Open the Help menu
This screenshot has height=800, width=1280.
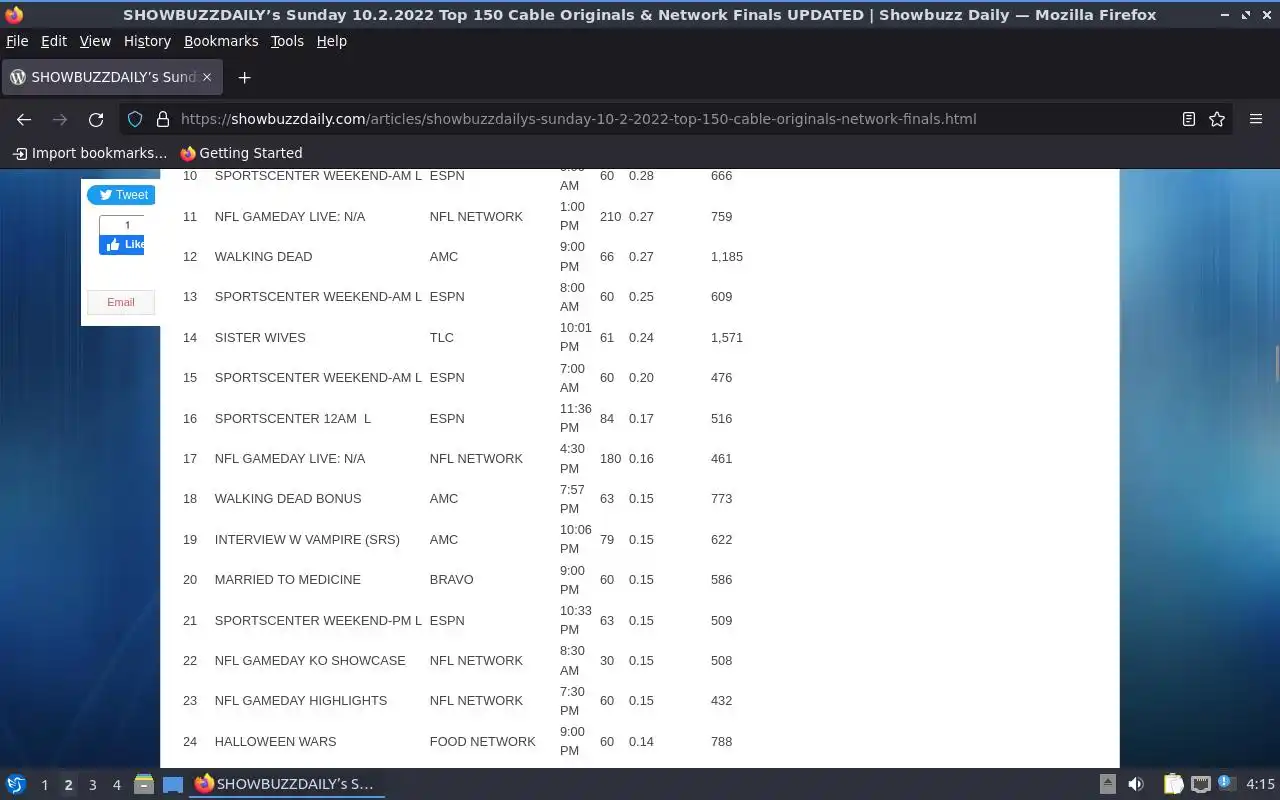332,41
